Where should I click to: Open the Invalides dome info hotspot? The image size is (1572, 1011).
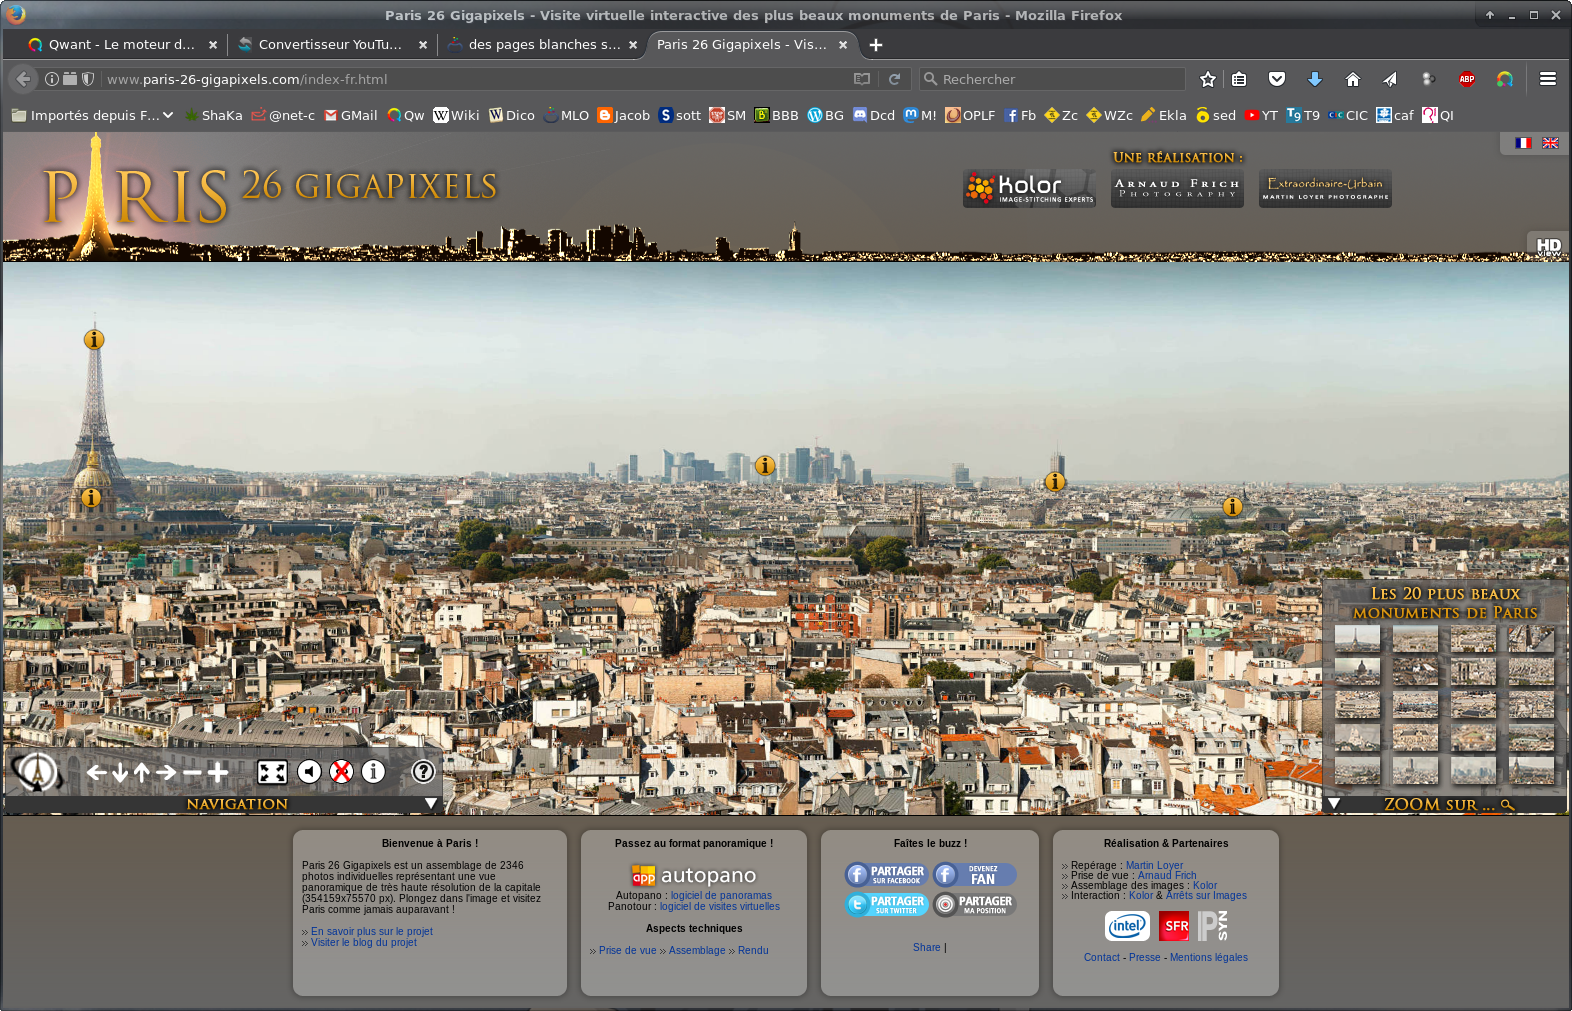[x=91, y=497]
